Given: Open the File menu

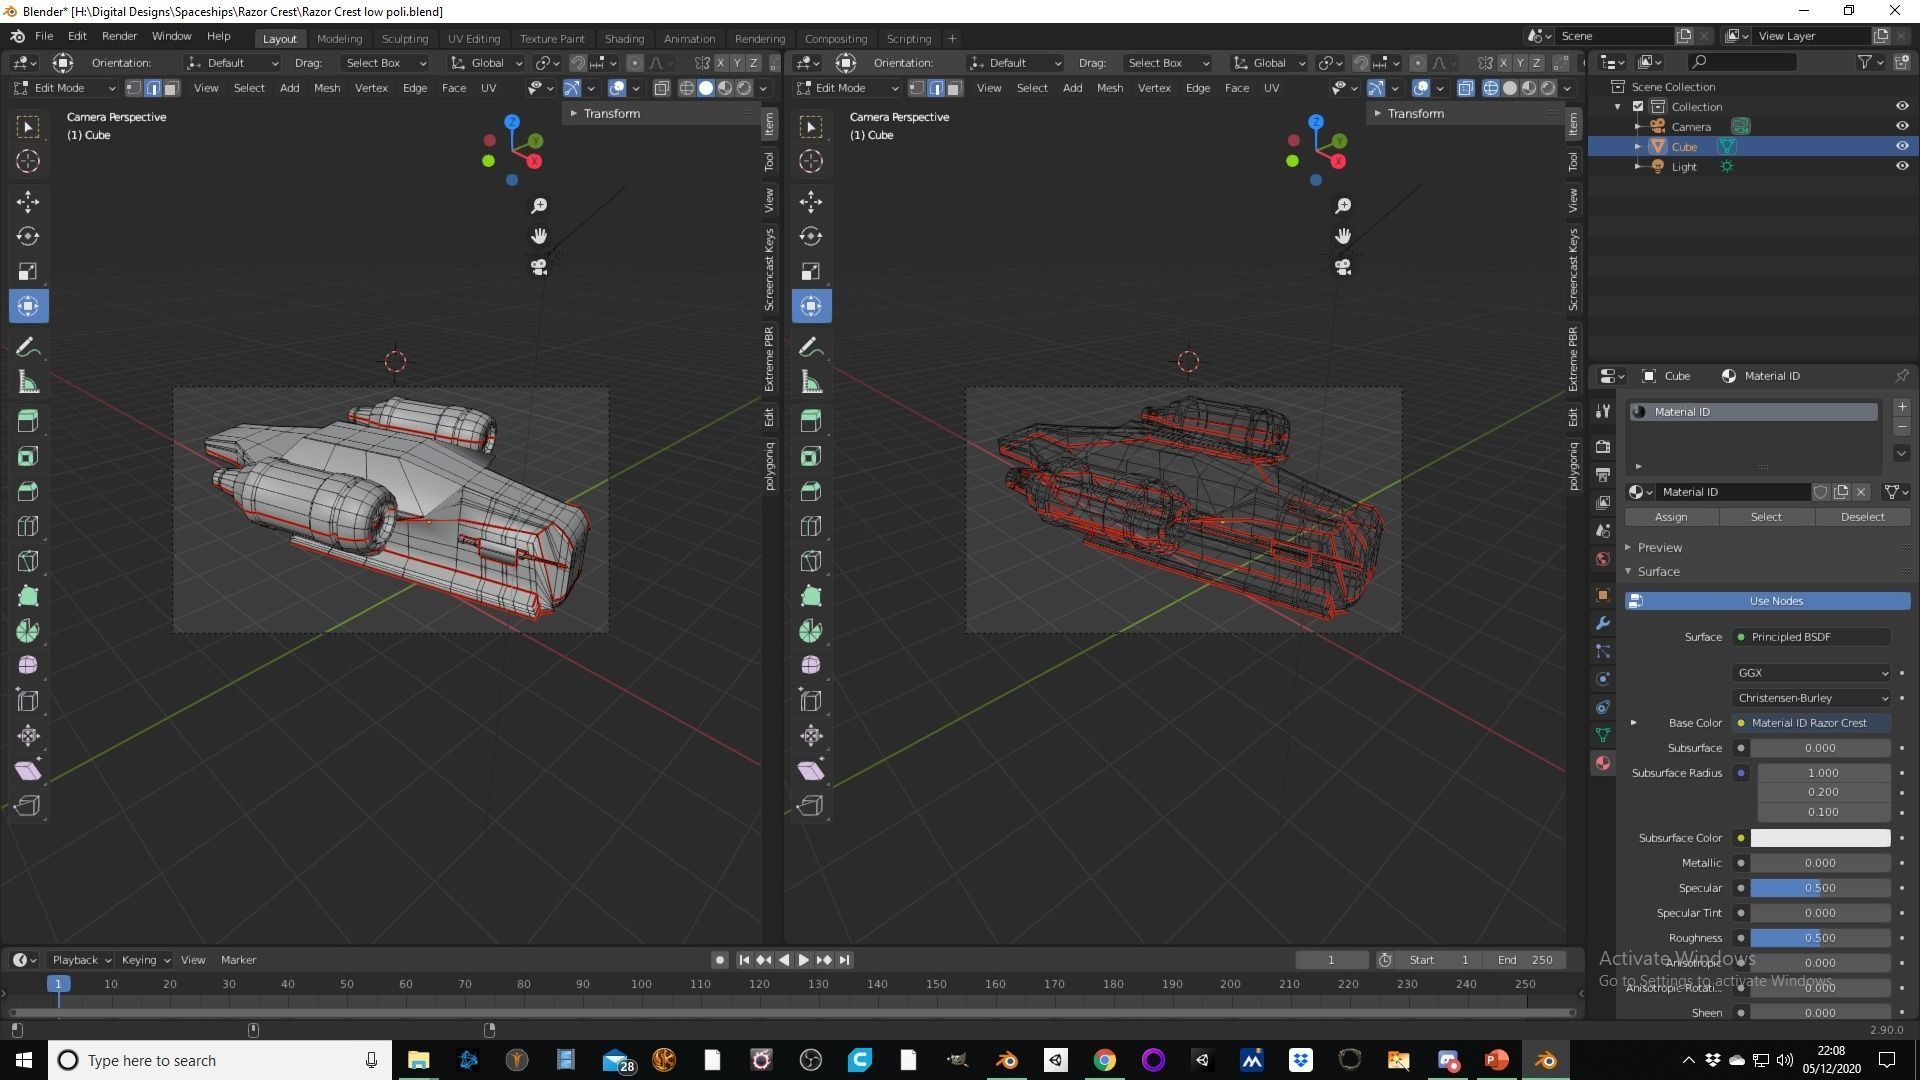Looking at the screenshot, I should click(44, 36).
